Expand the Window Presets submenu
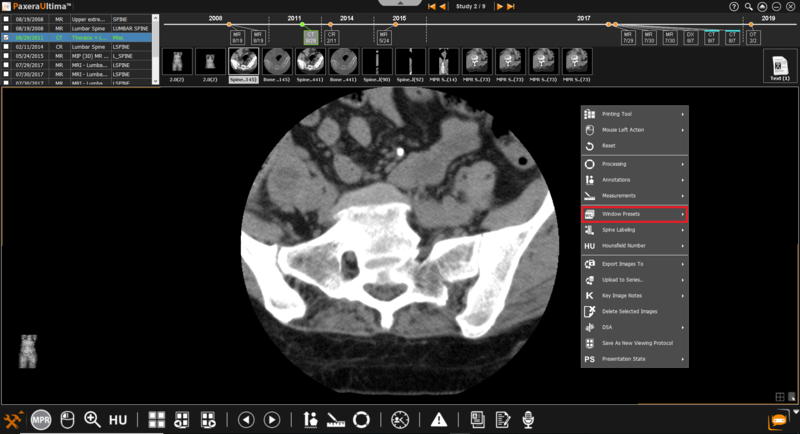 point(634,214)
